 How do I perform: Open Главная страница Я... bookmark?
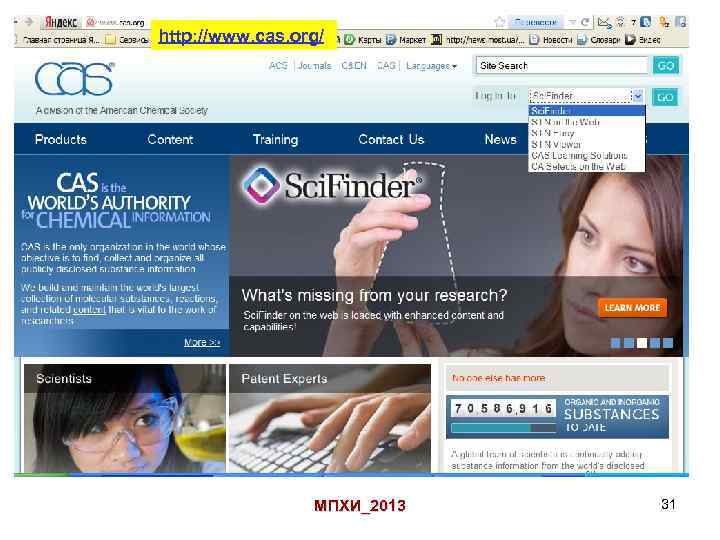coord(60,40)
